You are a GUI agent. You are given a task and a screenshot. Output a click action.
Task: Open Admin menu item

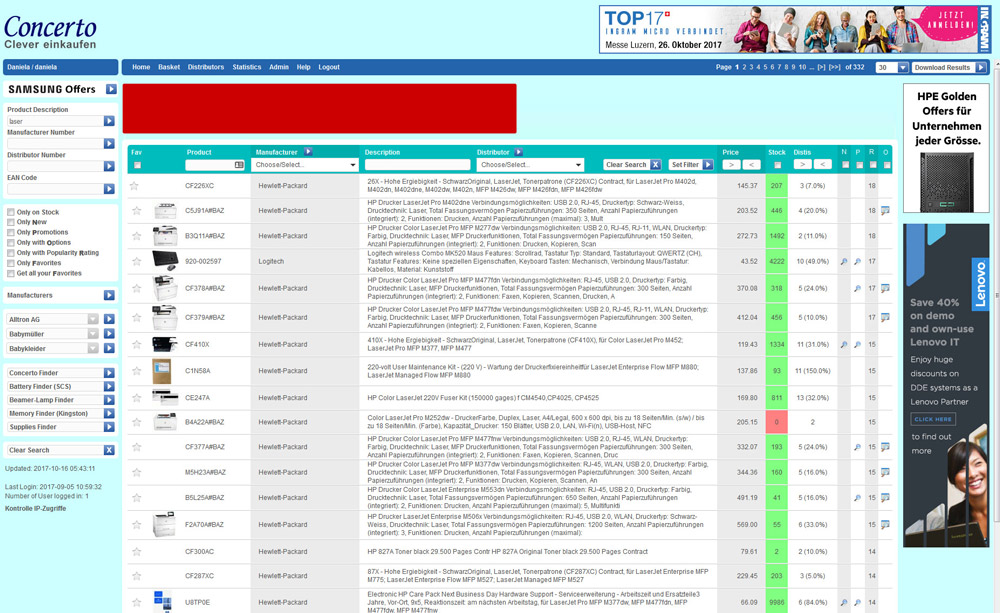click(279, 67)
